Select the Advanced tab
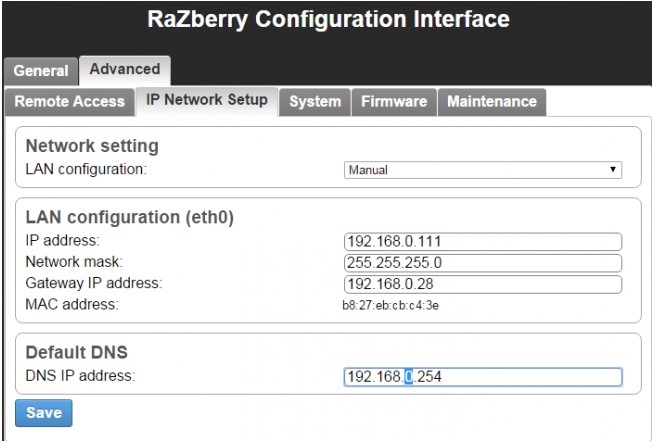659x448 pixels. click(125, 70)
